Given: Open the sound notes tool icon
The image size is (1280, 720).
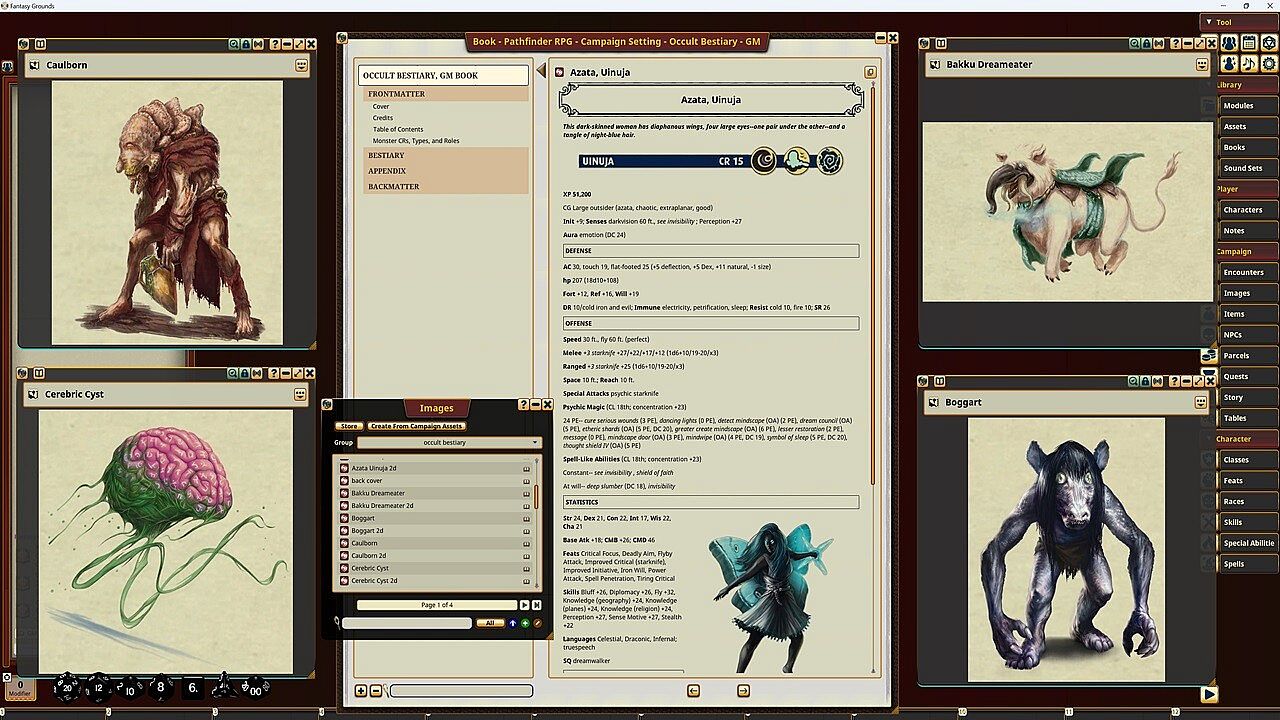Looking at the screenshot, I should click(1249, 63).
